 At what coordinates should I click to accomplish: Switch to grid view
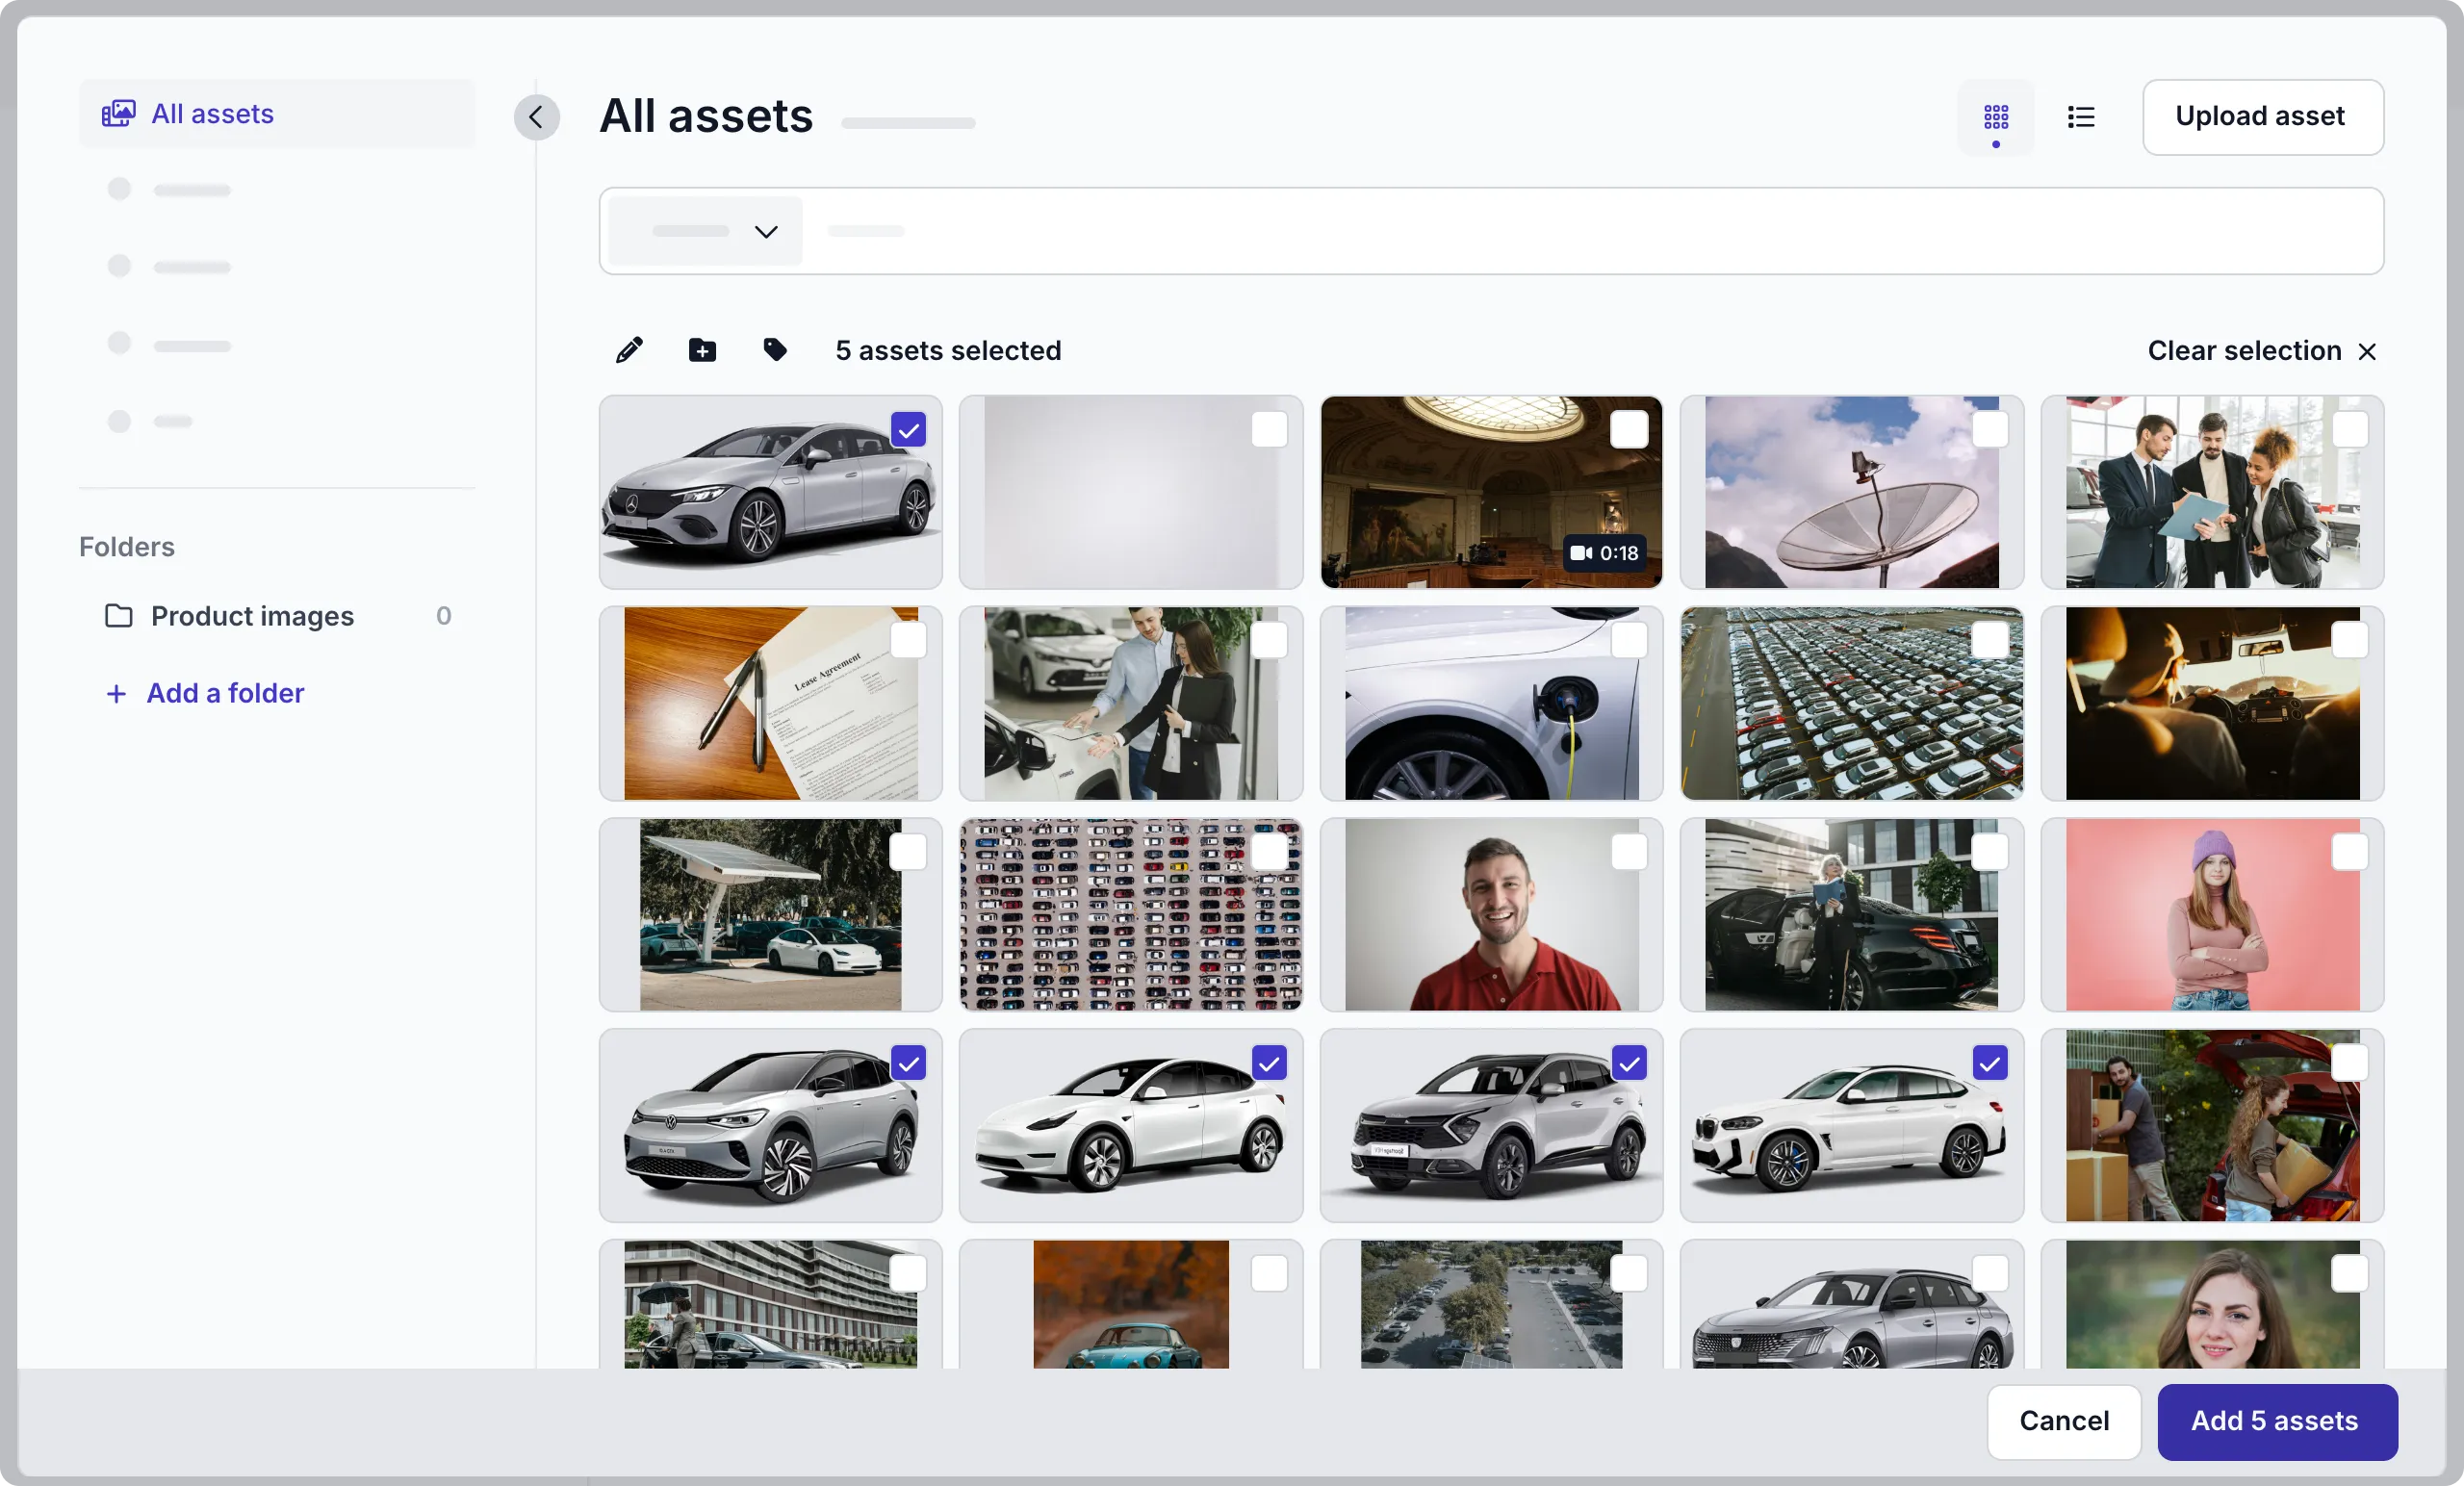1995,117
